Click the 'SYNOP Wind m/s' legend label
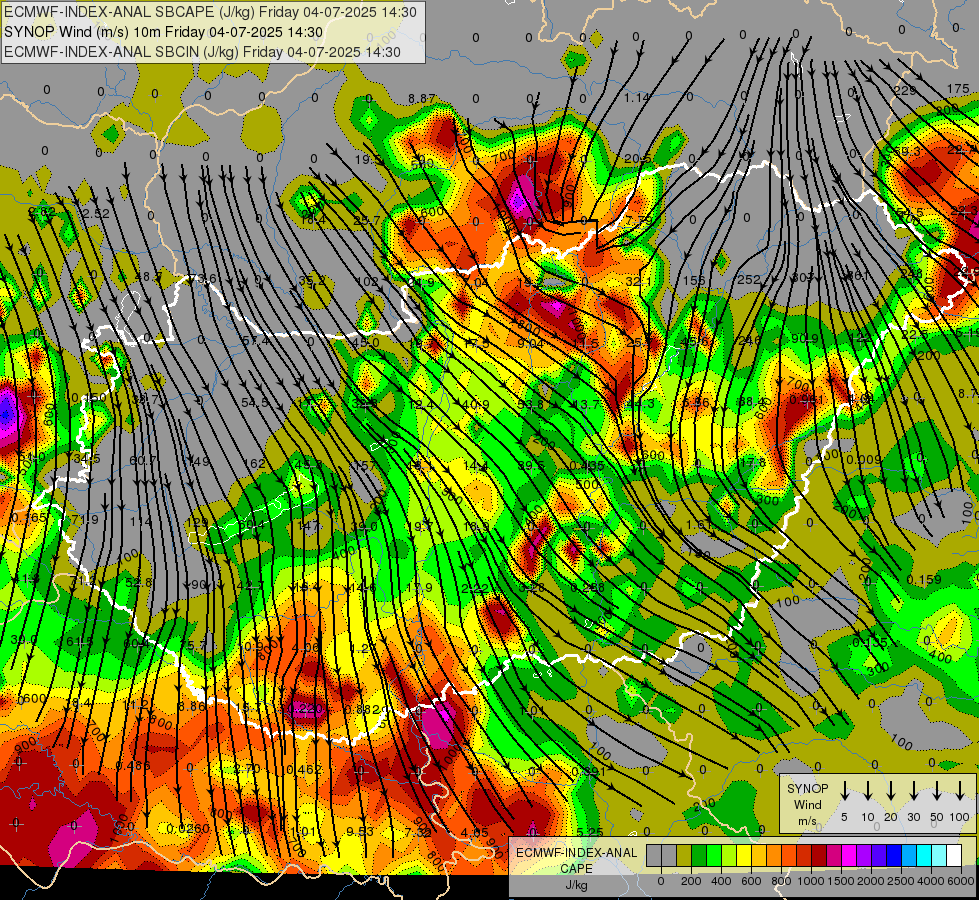The image size is (979, 900). coord(807,804)
